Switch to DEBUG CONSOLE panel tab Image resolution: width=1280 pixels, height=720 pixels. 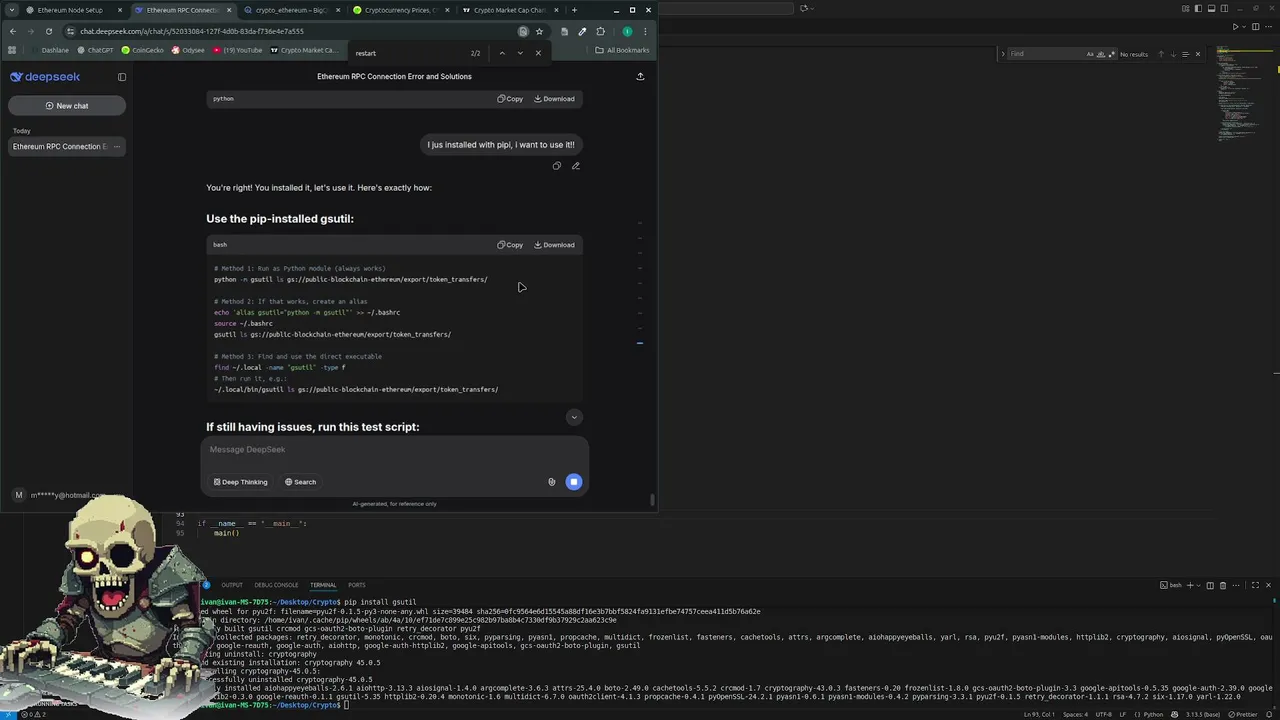click(x=276, y=585)
